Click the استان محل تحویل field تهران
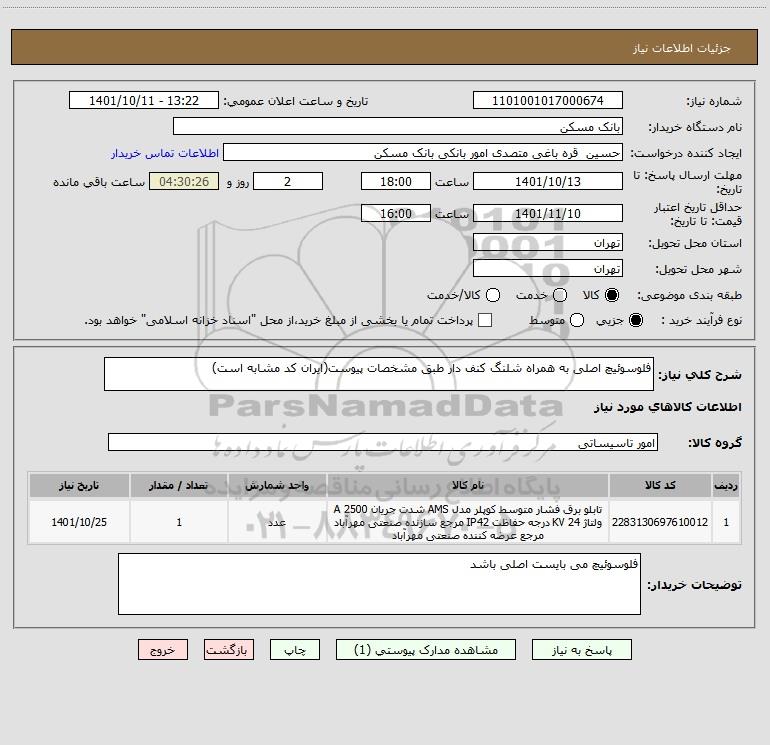Viewport: 770px width, 745px height. point(548,243)
